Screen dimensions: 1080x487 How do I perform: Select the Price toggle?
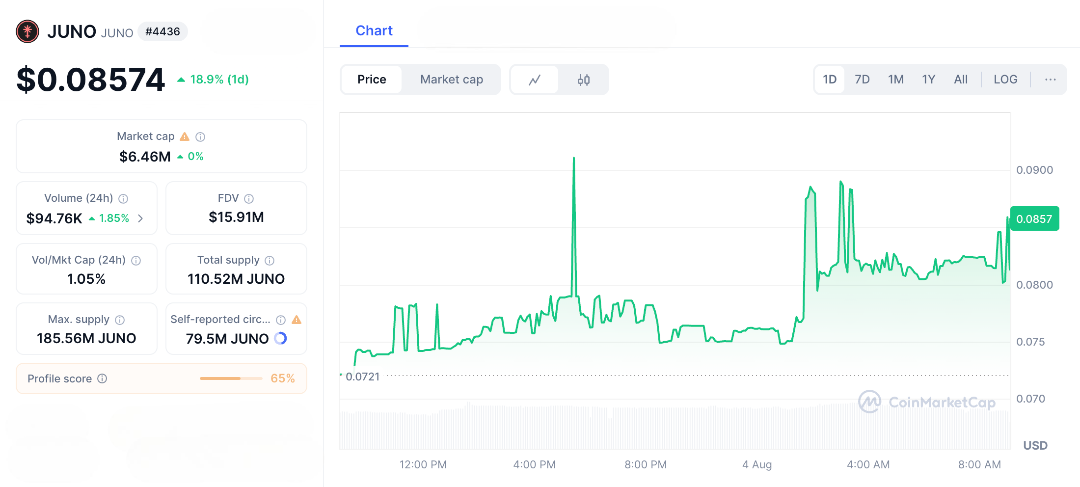pyautogui.click(x=372, y=79)
